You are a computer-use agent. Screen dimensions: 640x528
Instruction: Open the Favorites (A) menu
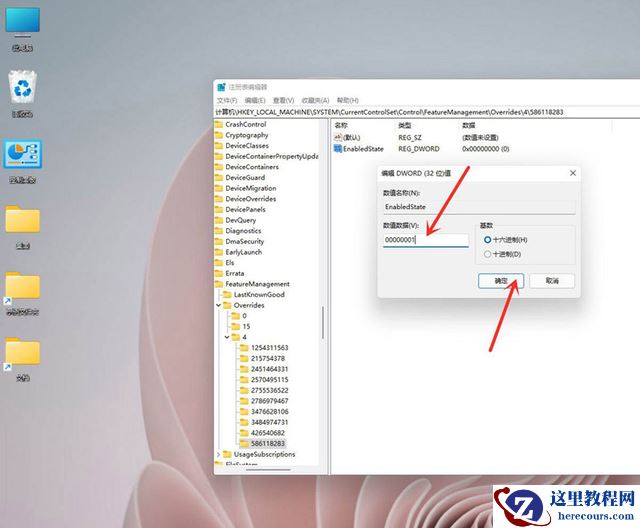(x=315, y=100)
